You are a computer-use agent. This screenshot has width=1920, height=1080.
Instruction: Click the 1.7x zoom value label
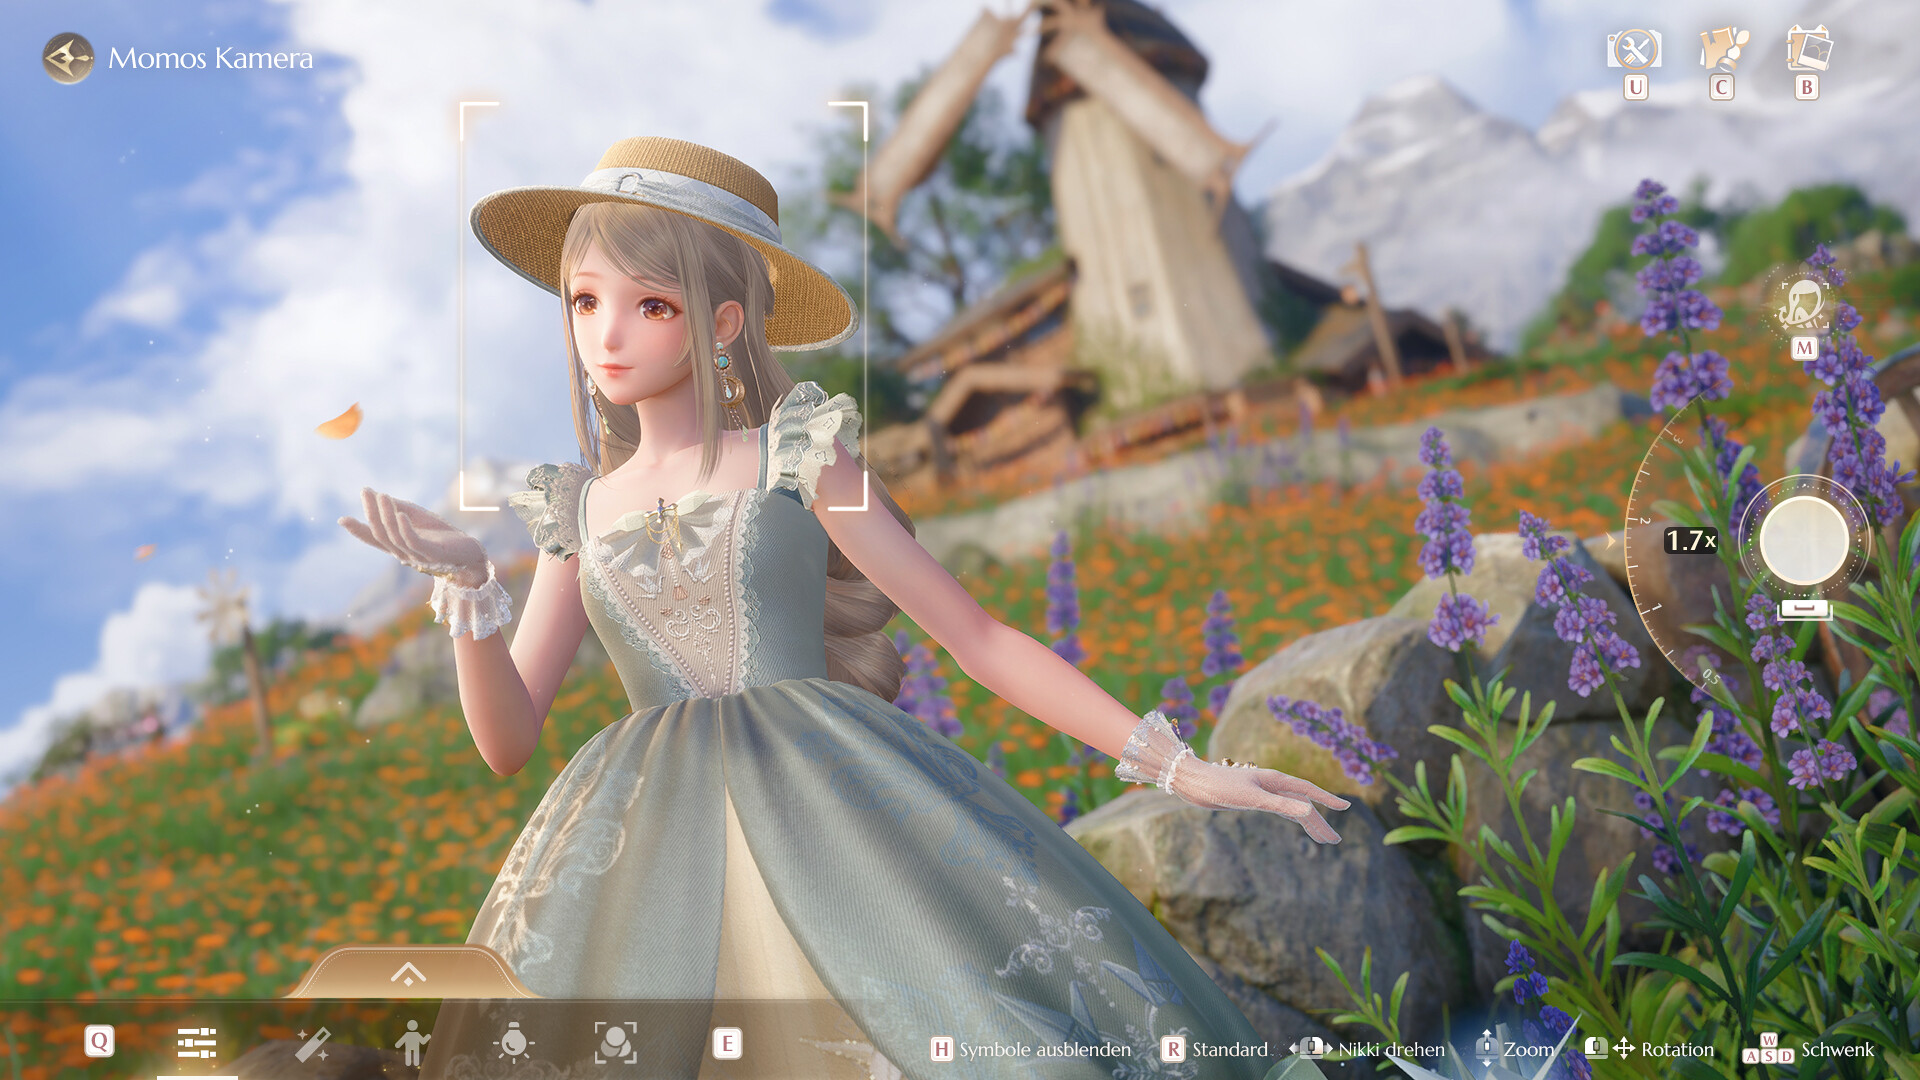pos(1690,541)
